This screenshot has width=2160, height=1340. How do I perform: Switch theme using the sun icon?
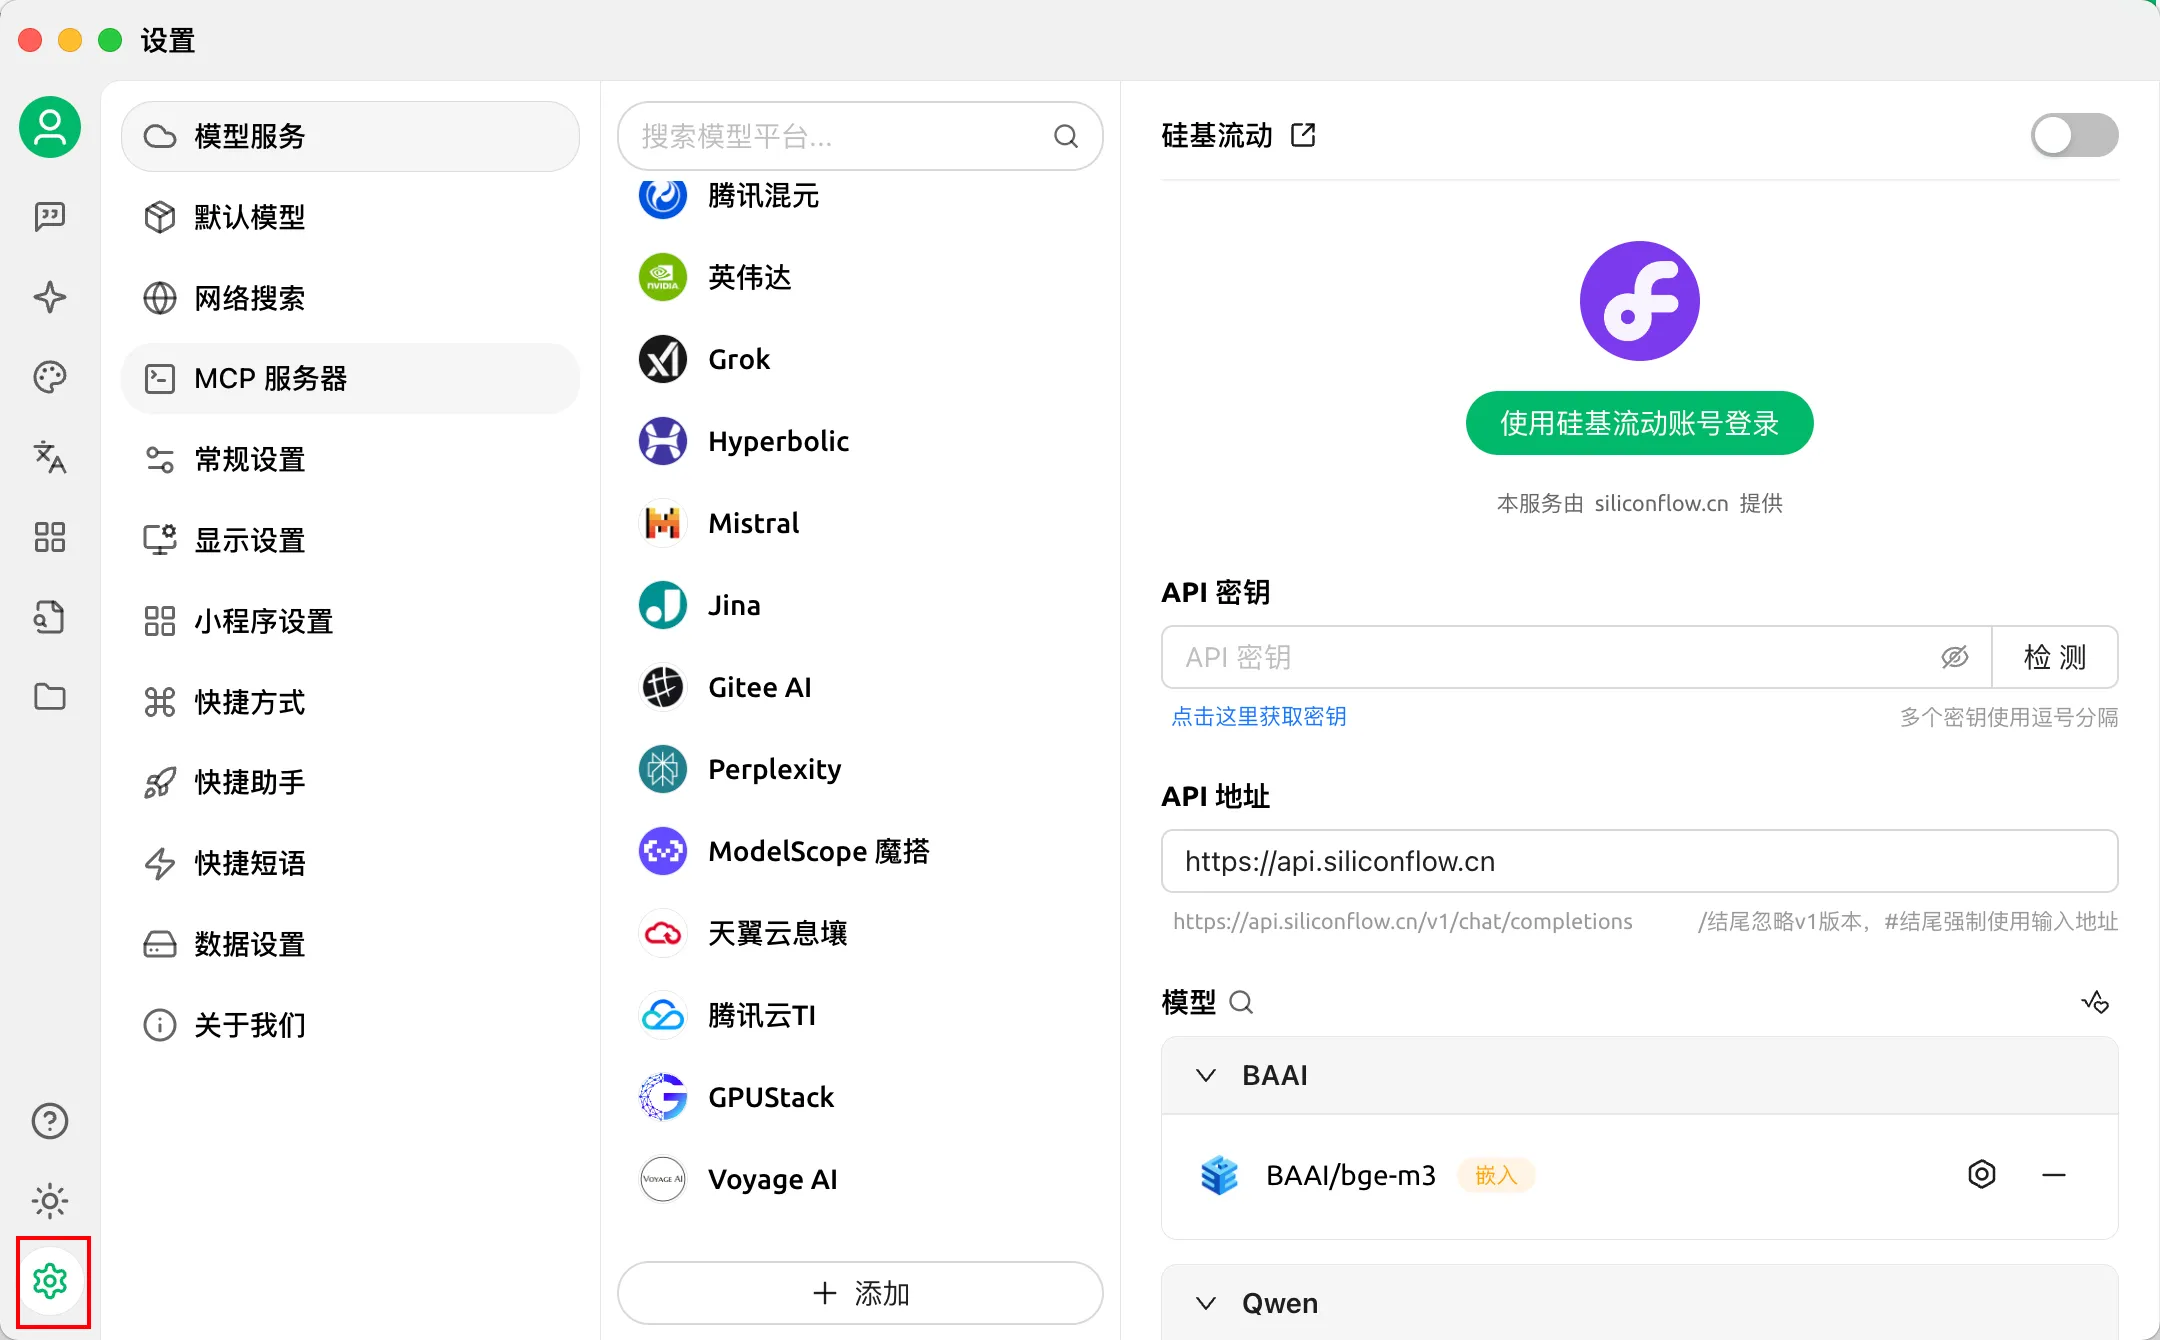tap(50, 1201)
